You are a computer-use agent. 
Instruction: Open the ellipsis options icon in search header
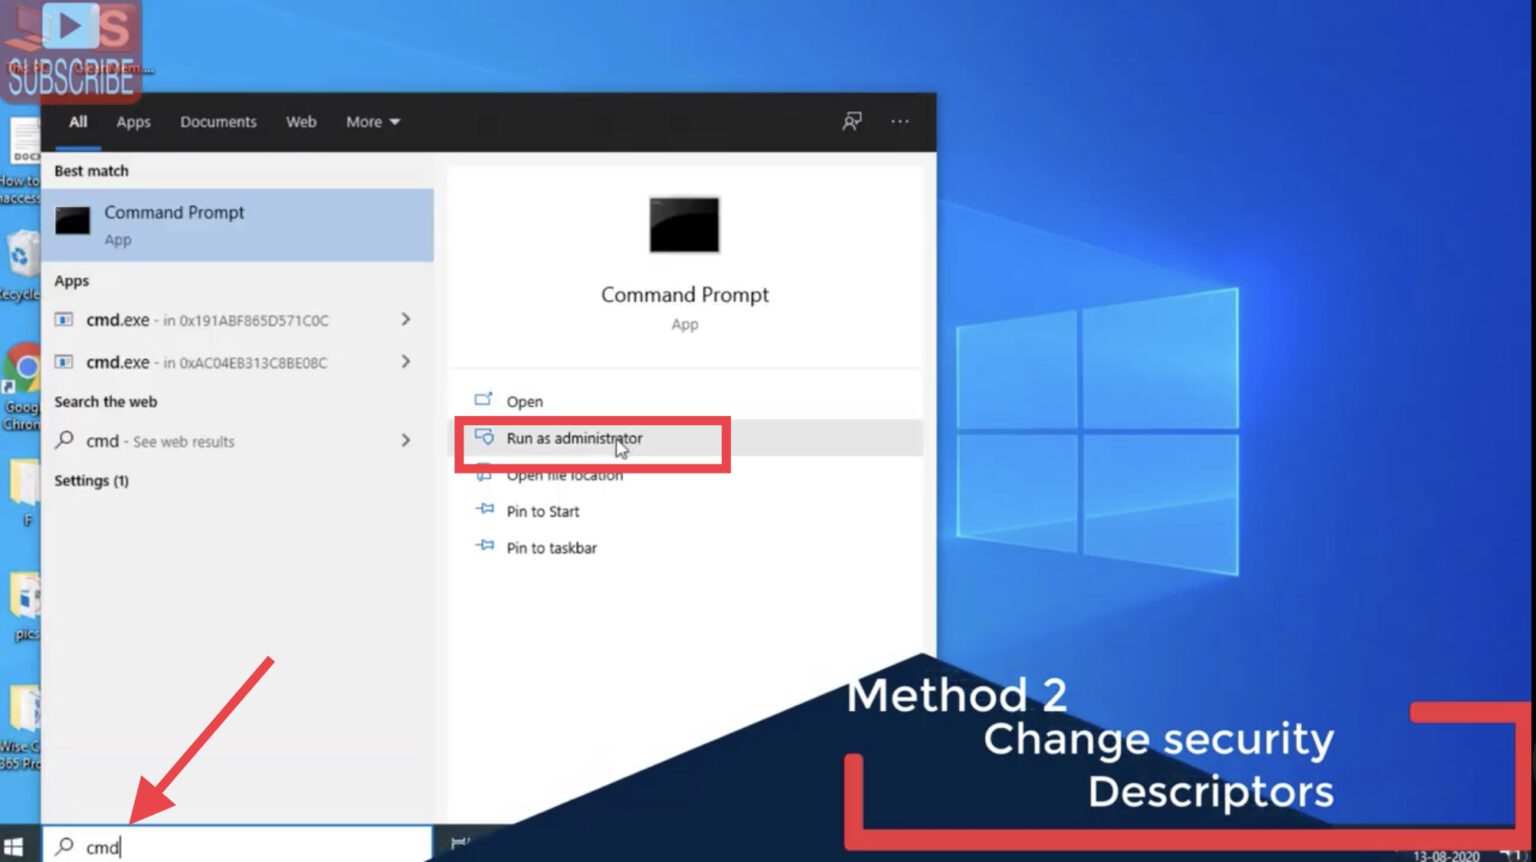[898, 121]
